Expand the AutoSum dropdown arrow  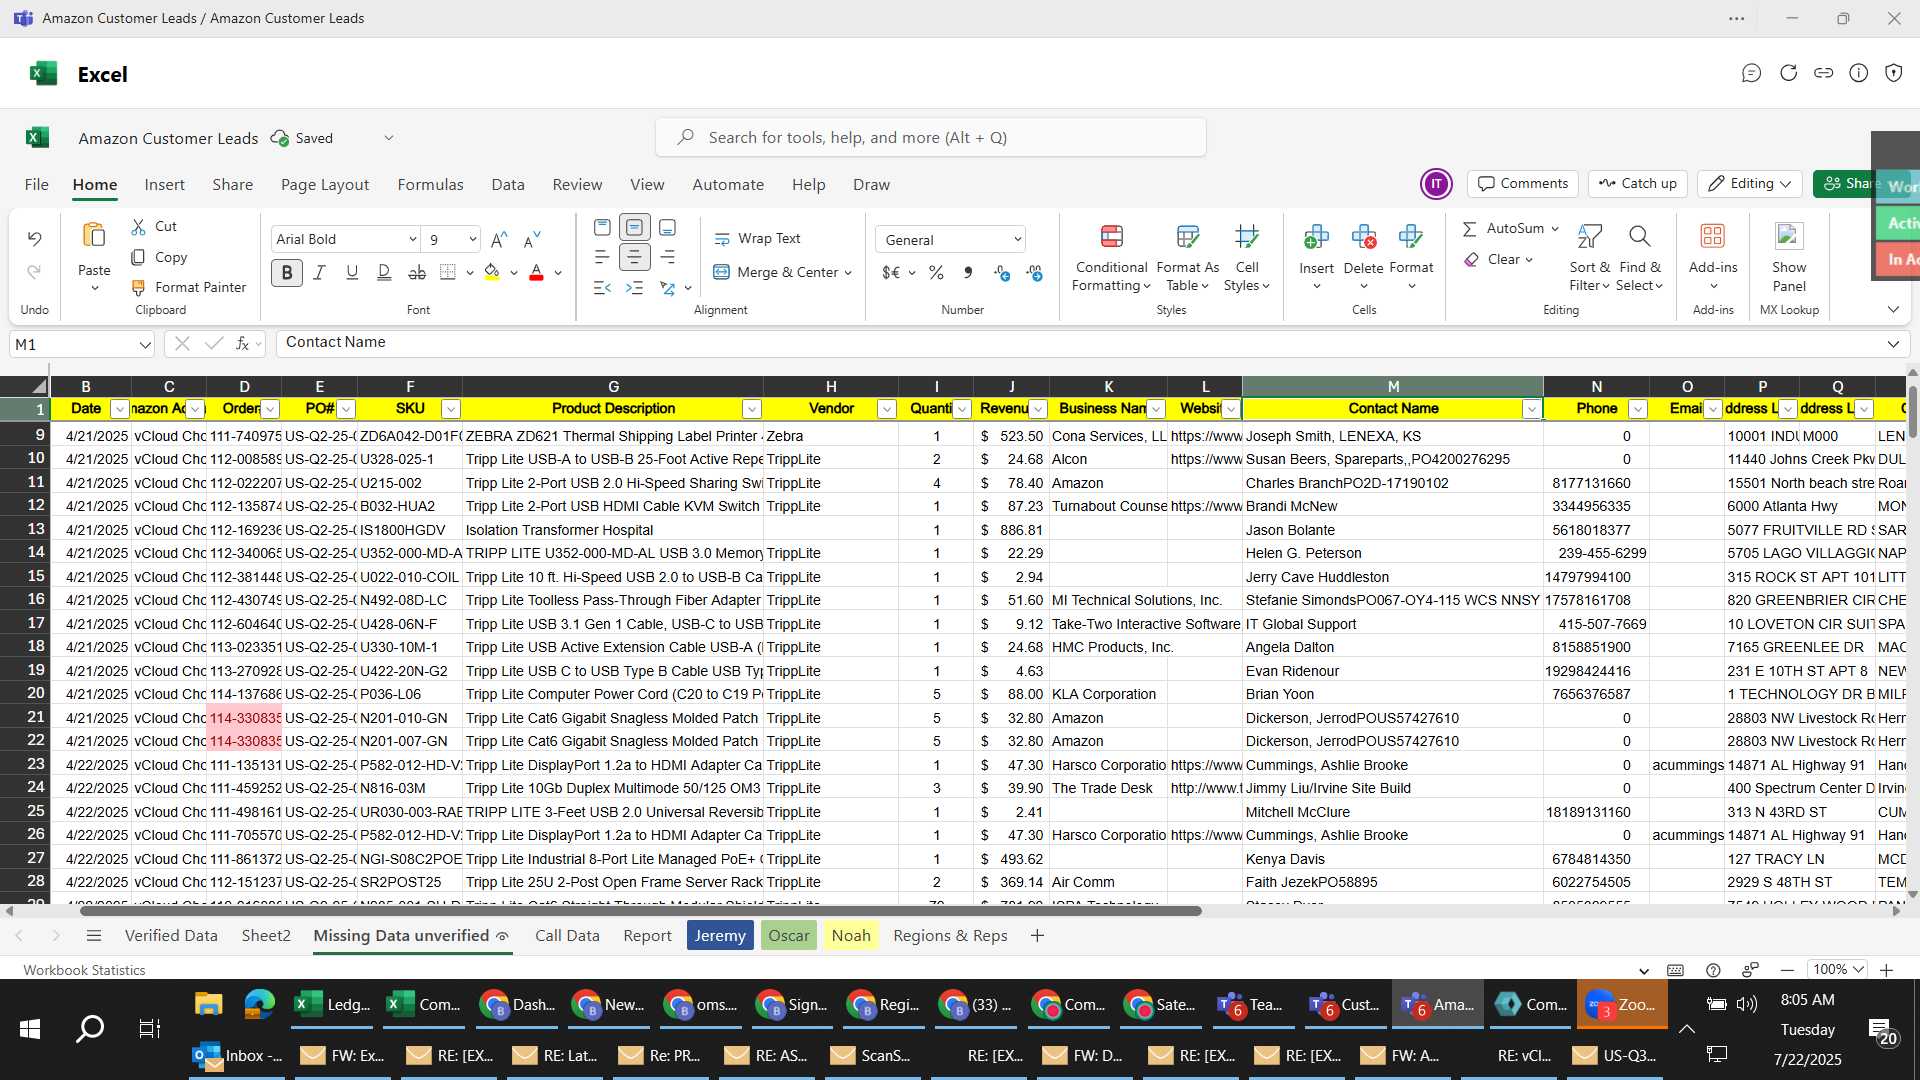(1555, 229)
